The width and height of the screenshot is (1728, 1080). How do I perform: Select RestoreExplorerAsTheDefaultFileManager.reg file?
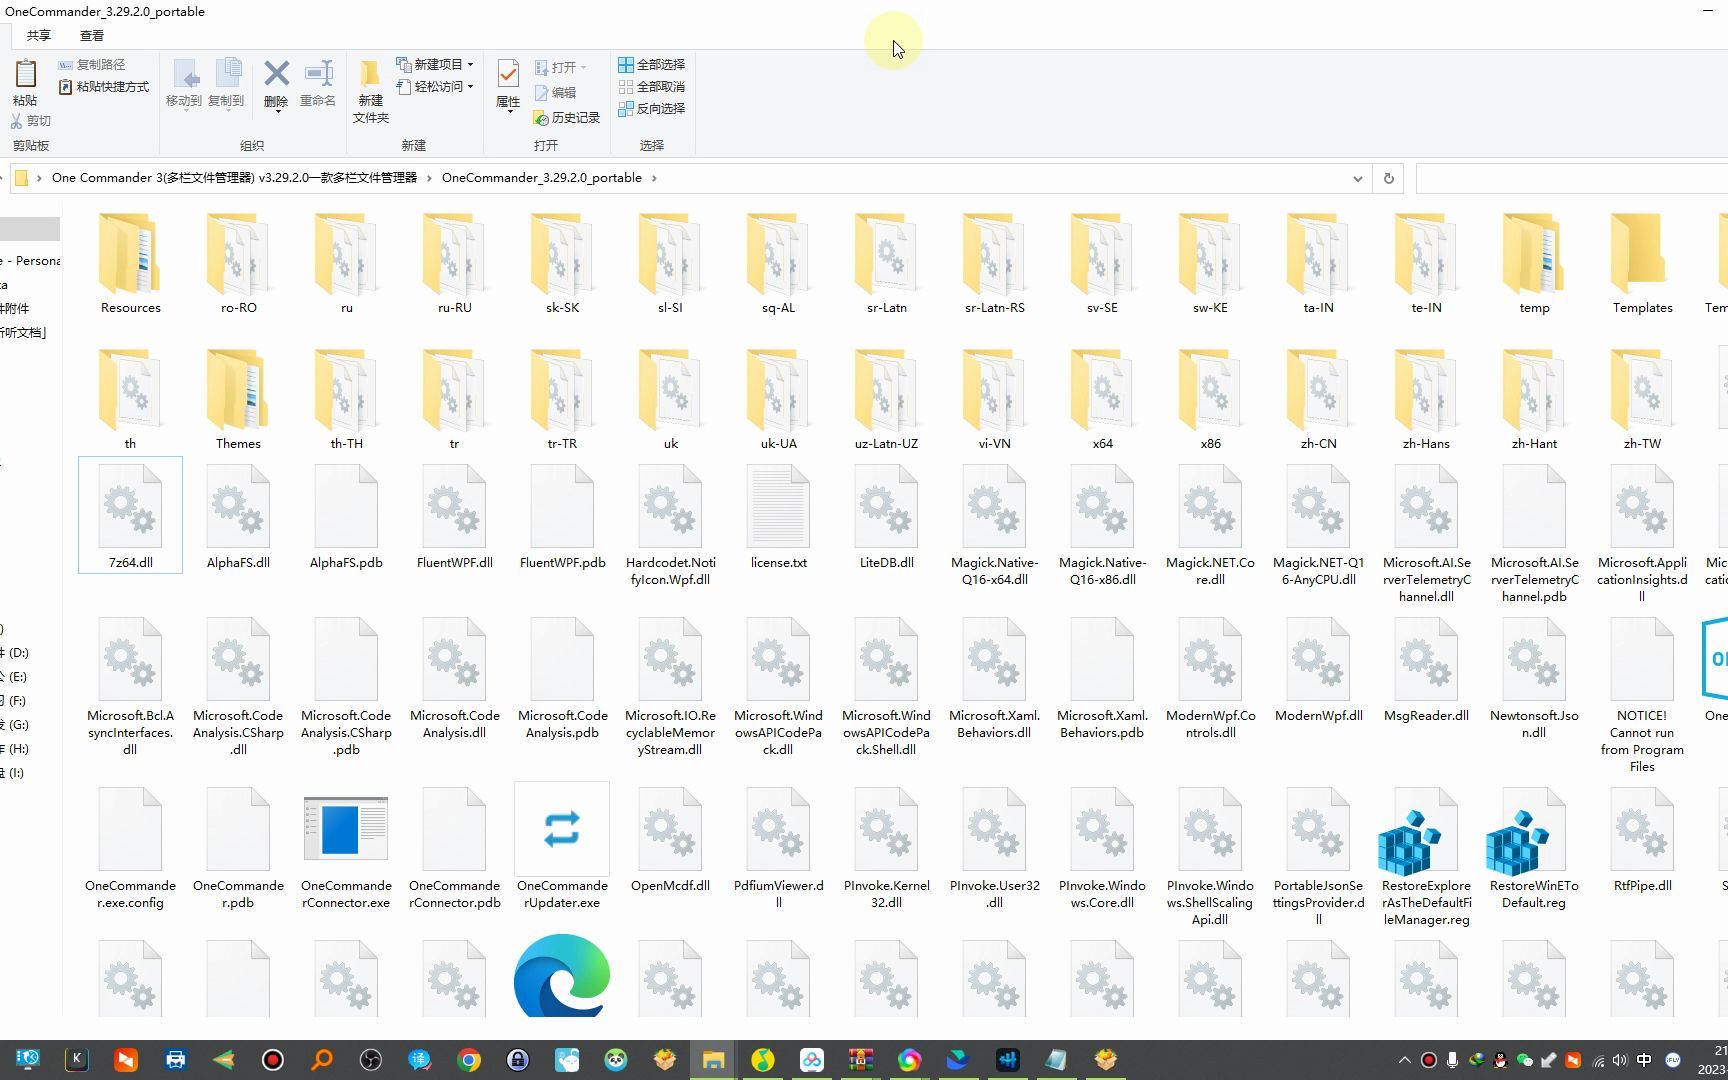tap(1426, 856)
